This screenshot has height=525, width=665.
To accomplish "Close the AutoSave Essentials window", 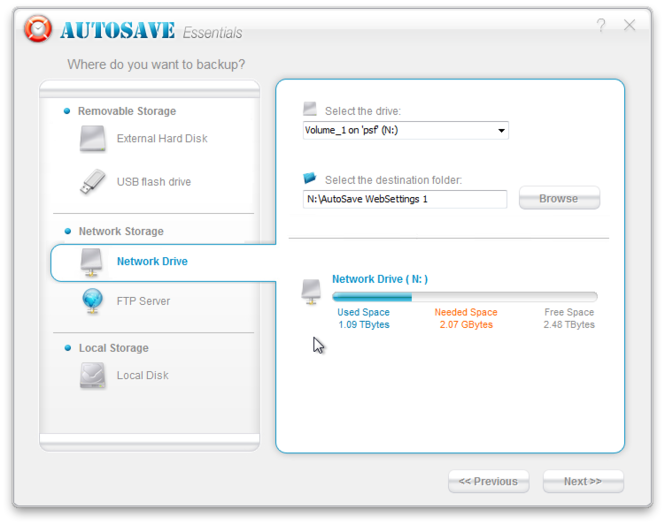I will point(629,25).
